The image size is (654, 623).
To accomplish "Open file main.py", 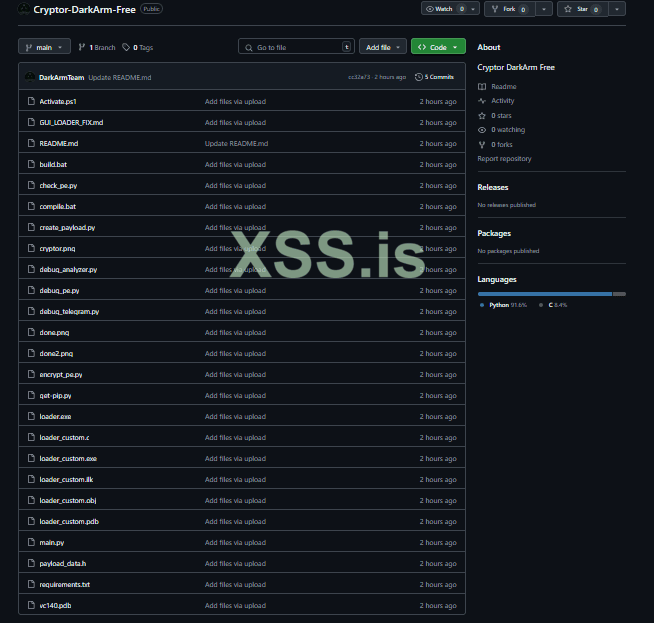I will (x=52, y=543).
